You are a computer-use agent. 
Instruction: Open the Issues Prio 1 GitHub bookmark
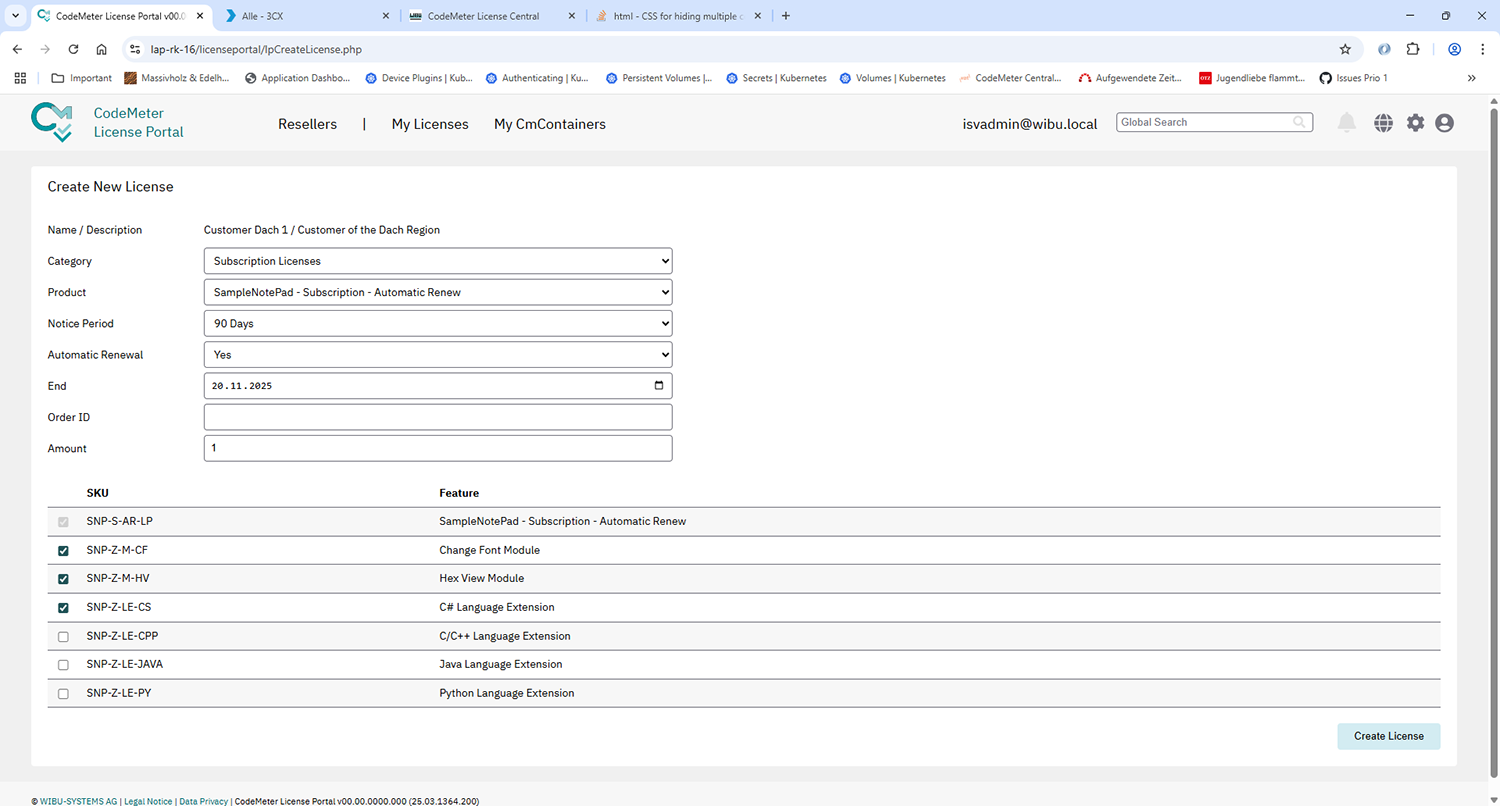1354,78
